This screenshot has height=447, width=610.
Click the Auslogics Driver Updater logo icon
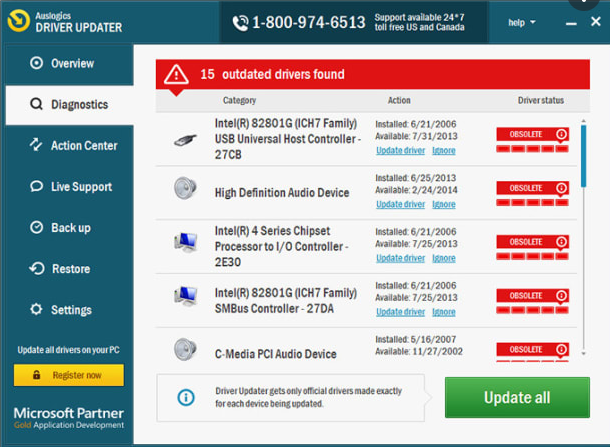(x=18, y=21)
